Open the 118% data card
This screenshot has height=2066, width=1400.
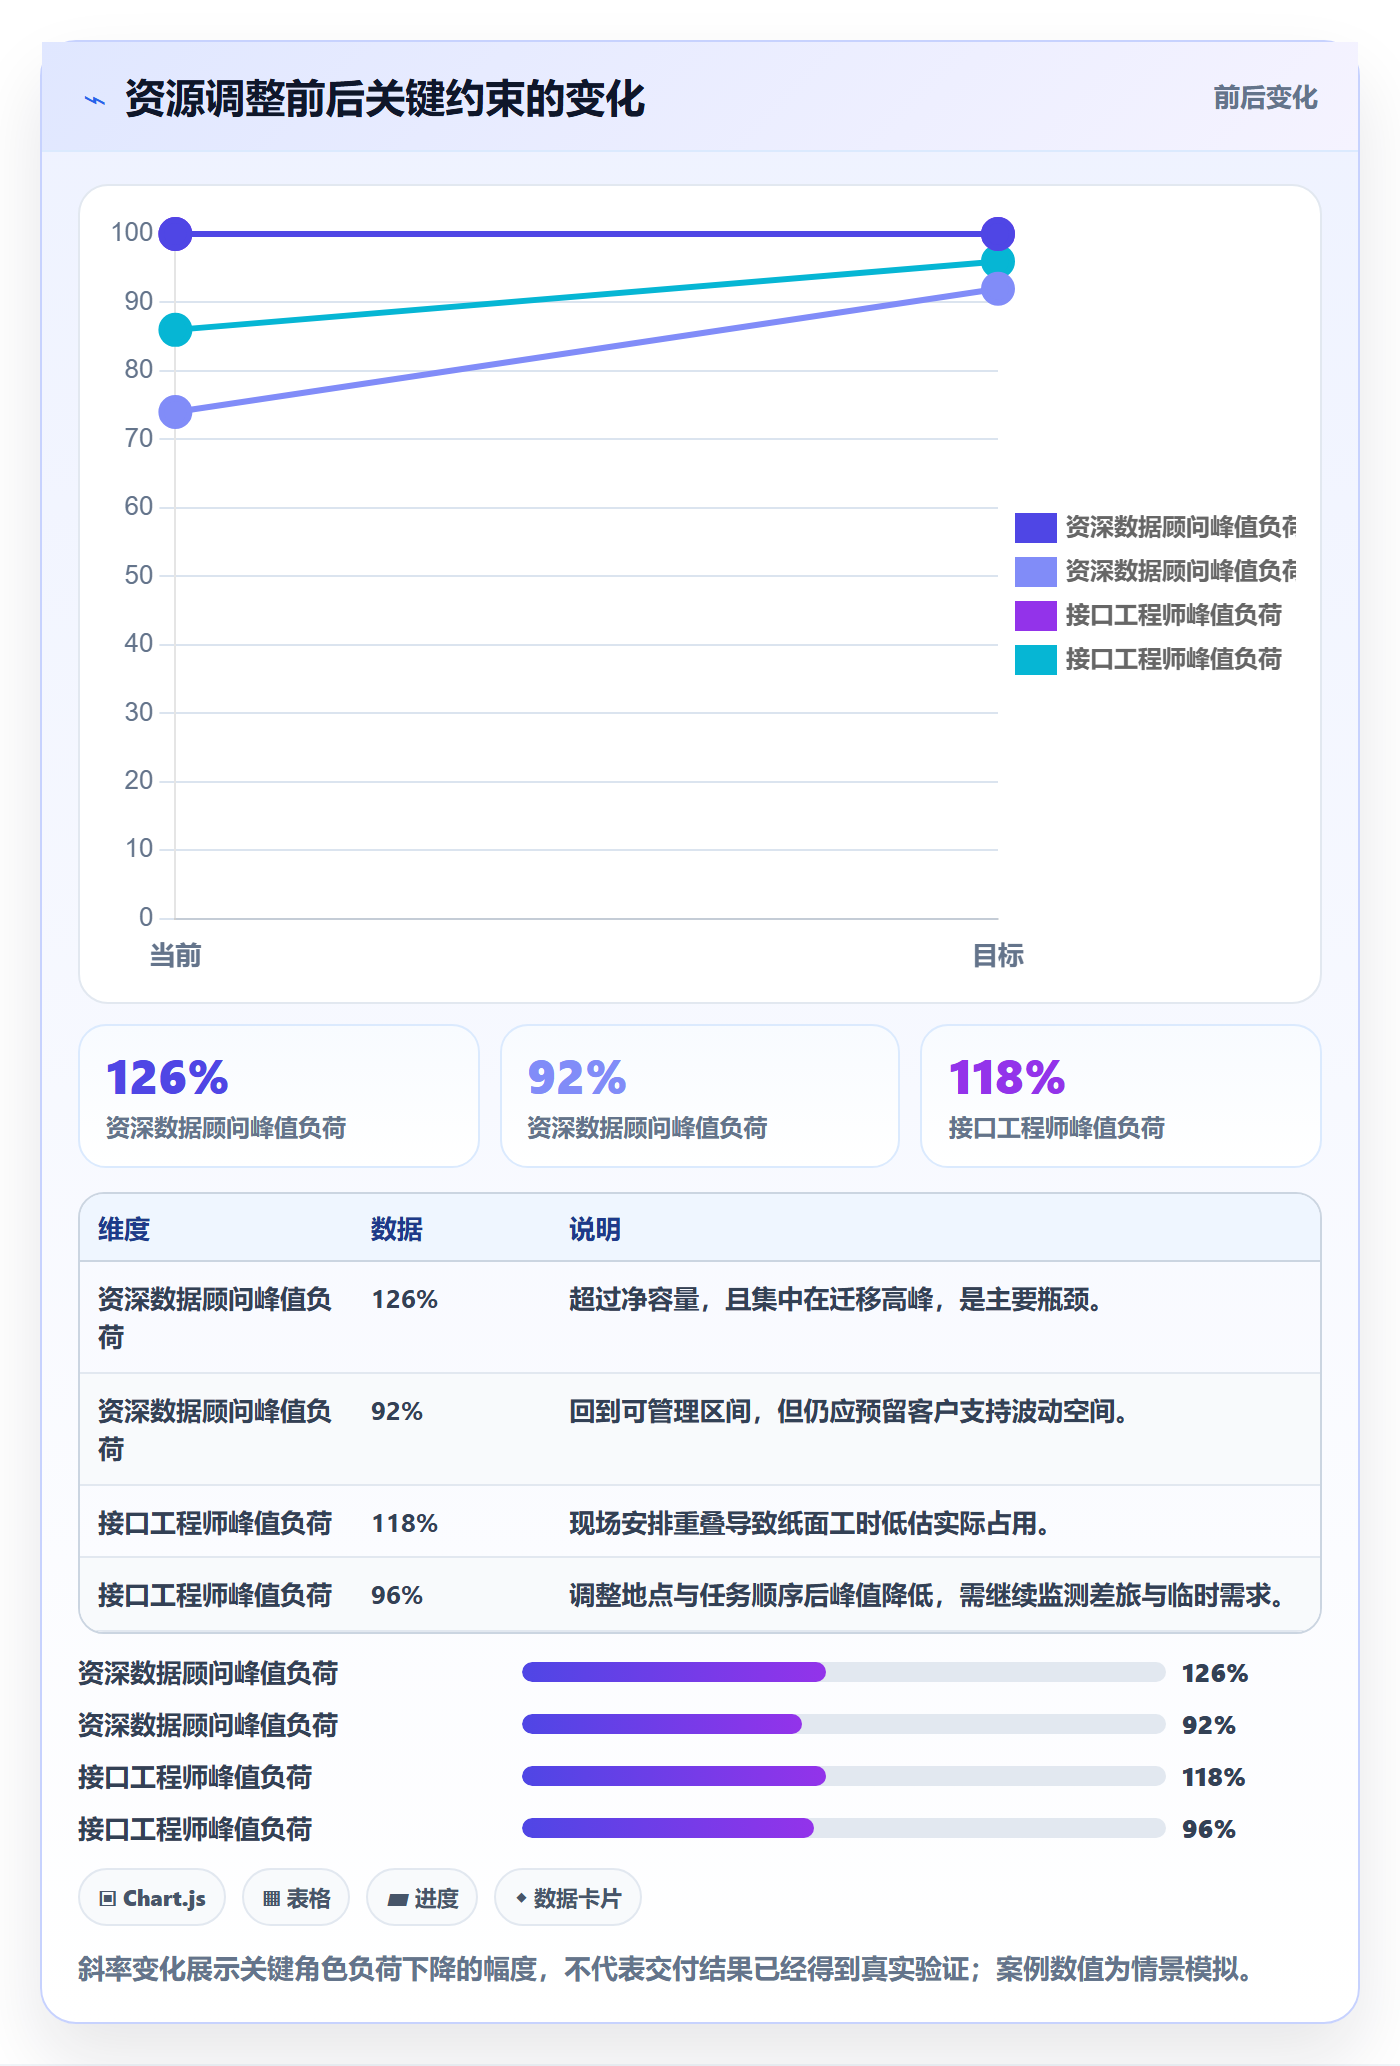tap(1121, 1096)
